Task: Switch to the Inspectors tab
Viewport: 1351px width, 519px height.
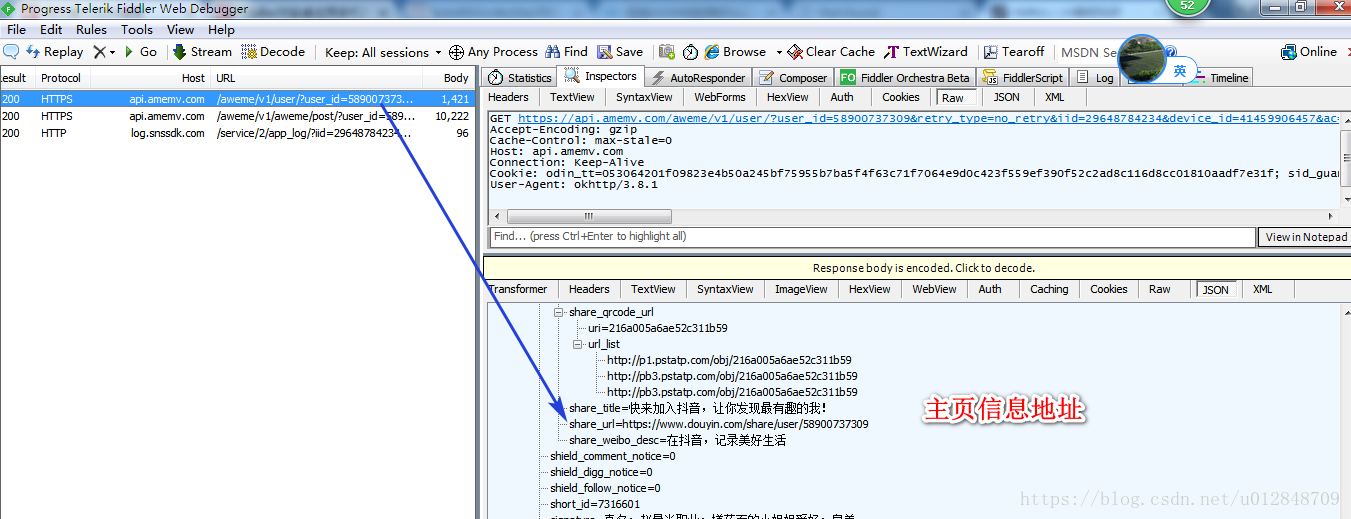Action: (600, 76)
